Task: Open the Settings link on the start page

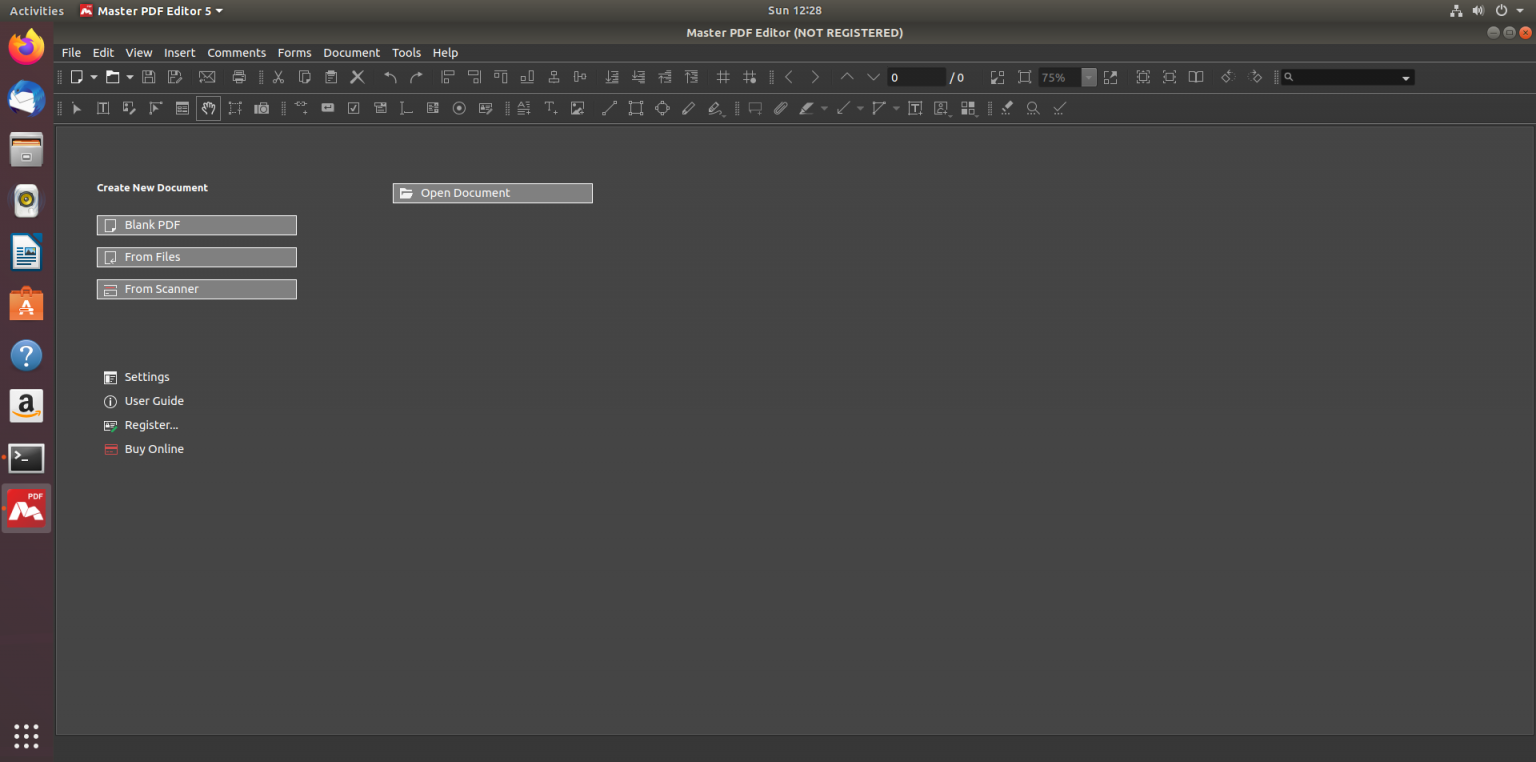Action: (x=146, y=377)
